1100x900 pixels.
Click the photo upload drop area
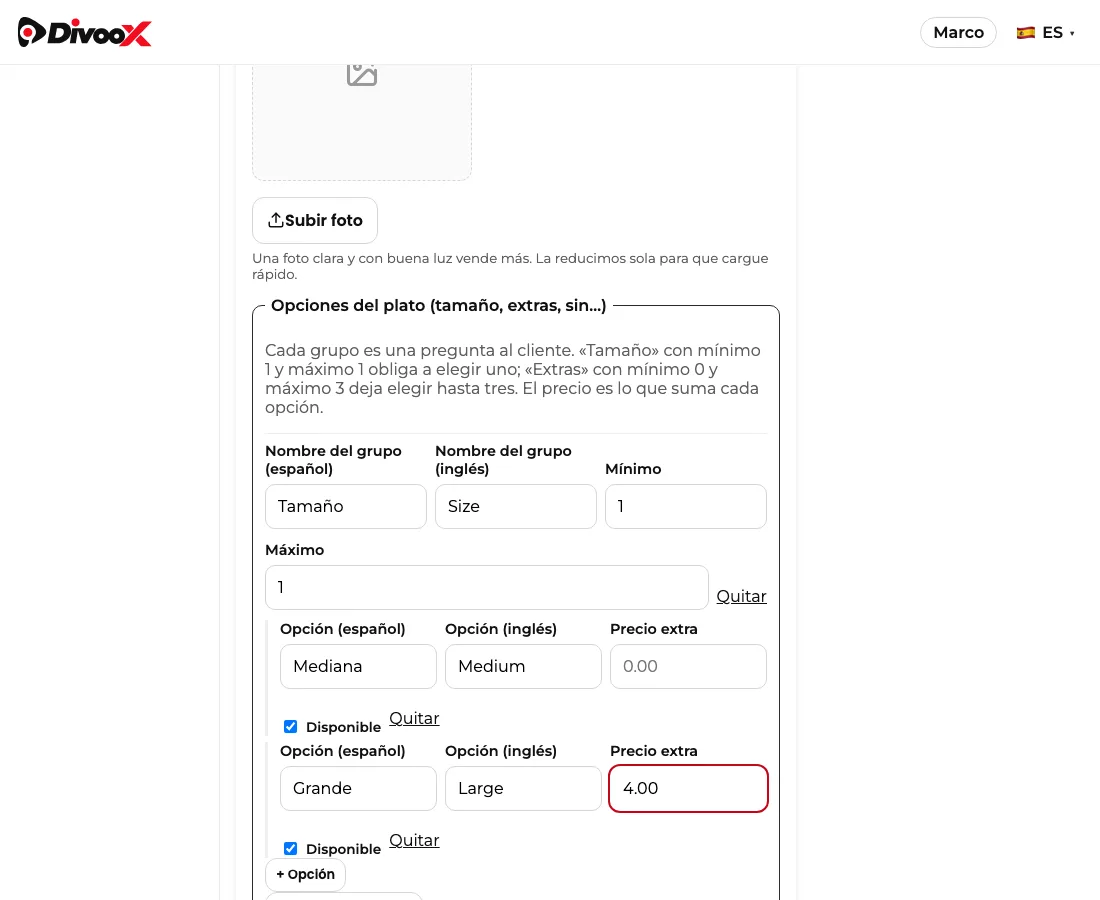click(362, 122)
